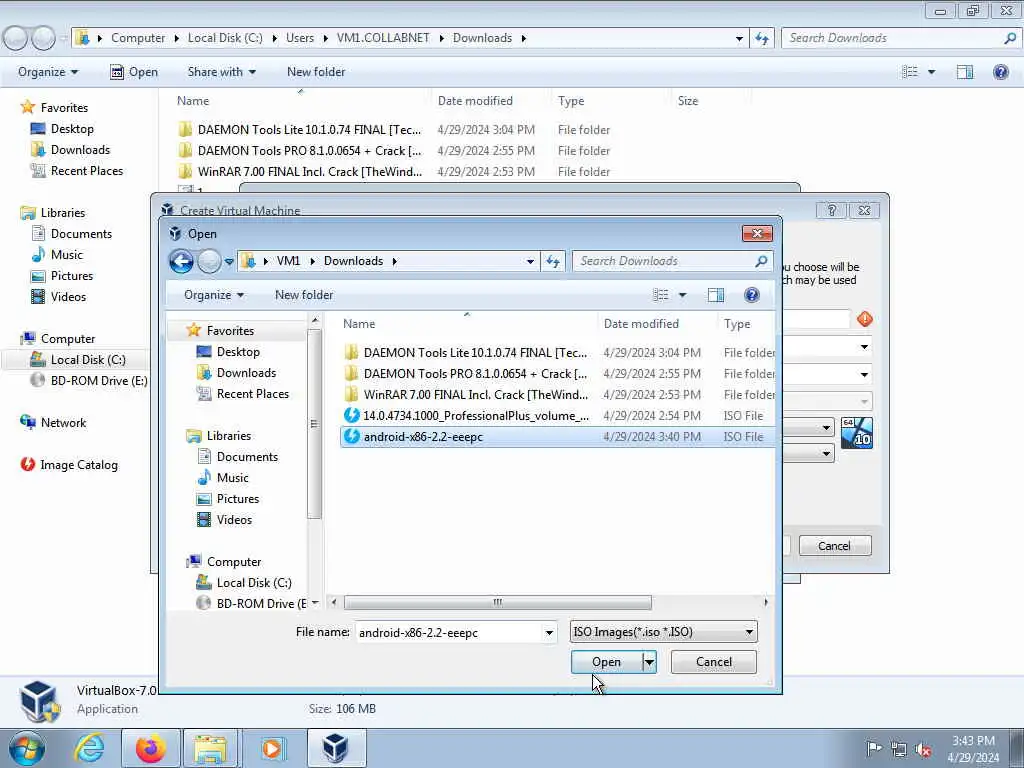The height and width of the screenshot is (768, 1024).
Task: Launch Internet Explorer from the taskbar
Action: [x=89, y=748]
